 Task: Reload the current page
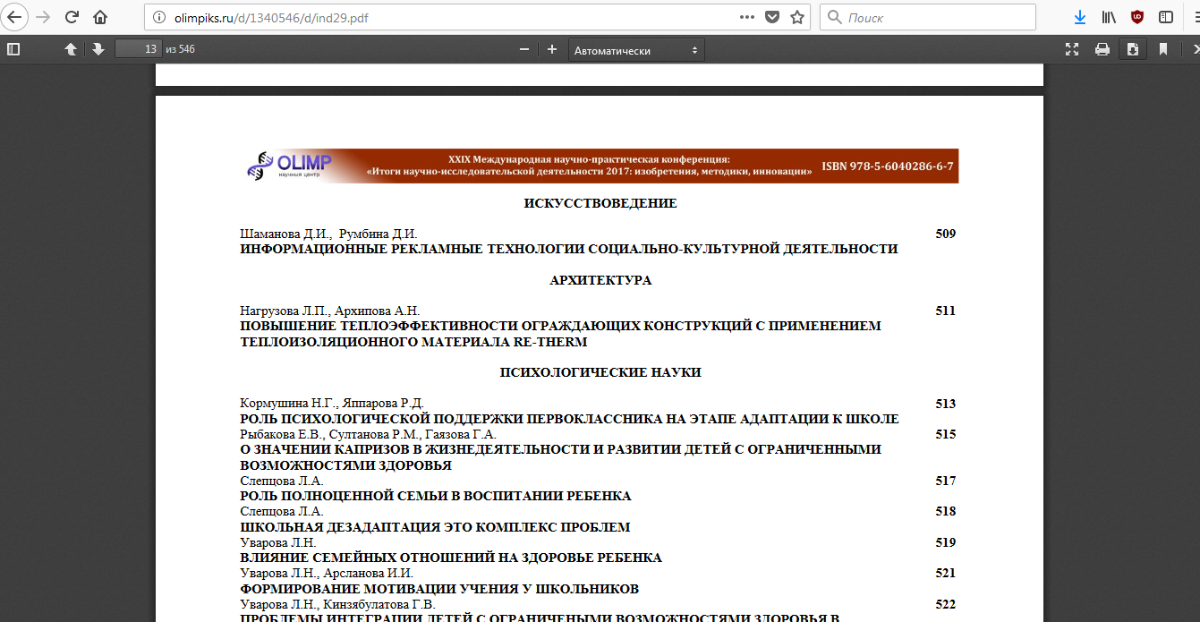click(x=72, y=17)
